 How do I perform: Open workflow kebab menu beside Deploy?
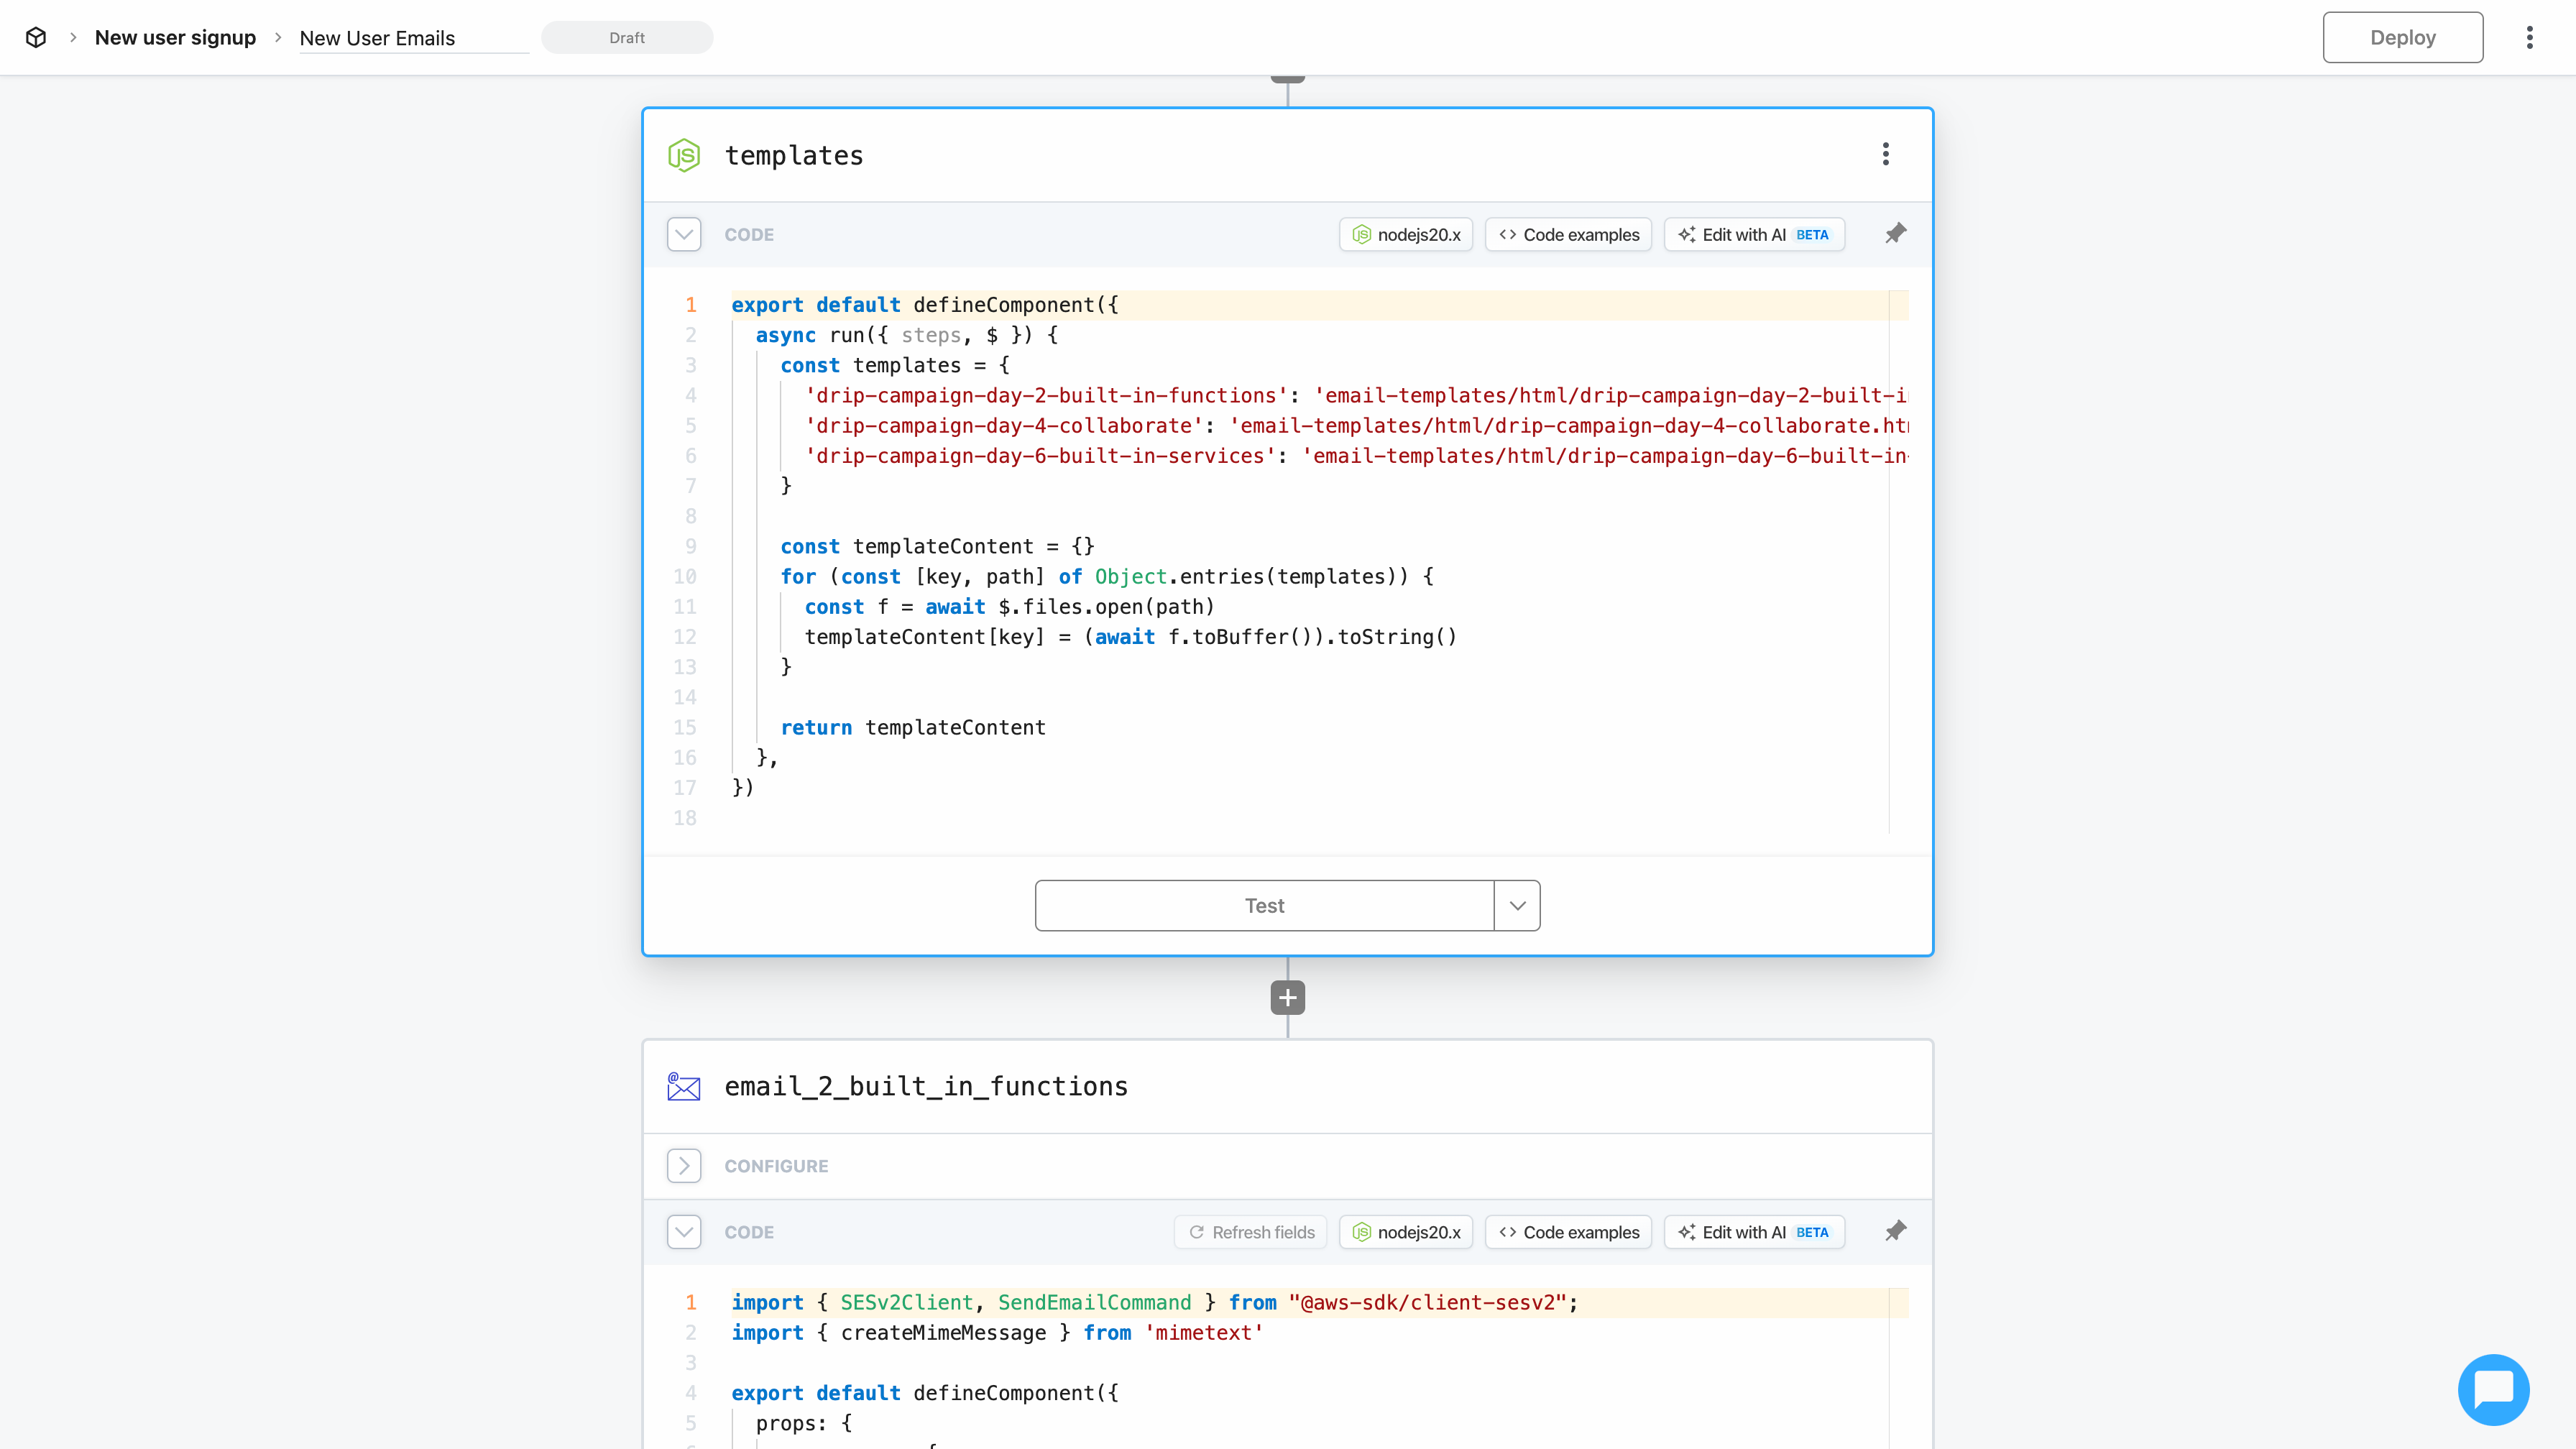(x=2529, y=38)
